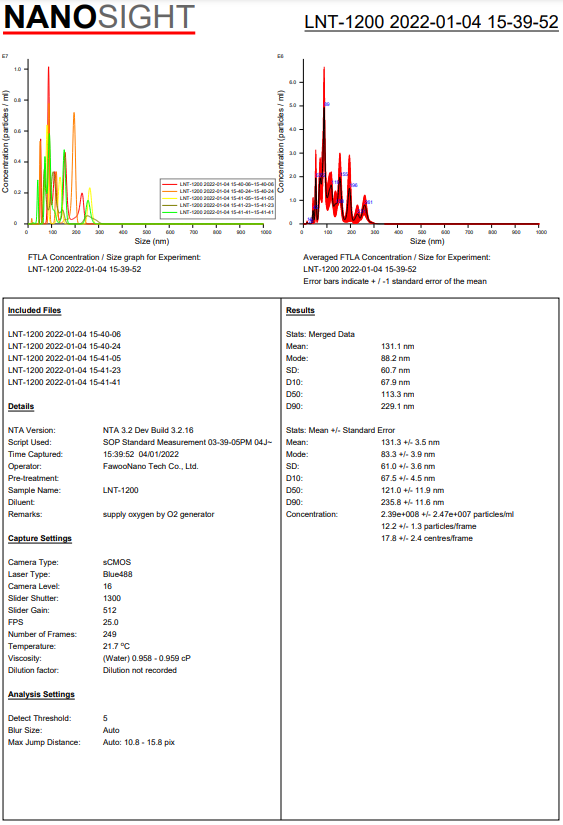Click the merged SD value '60.7 nm'
The height and width of the screenshot is (825, 563).
tap(396, 370)
